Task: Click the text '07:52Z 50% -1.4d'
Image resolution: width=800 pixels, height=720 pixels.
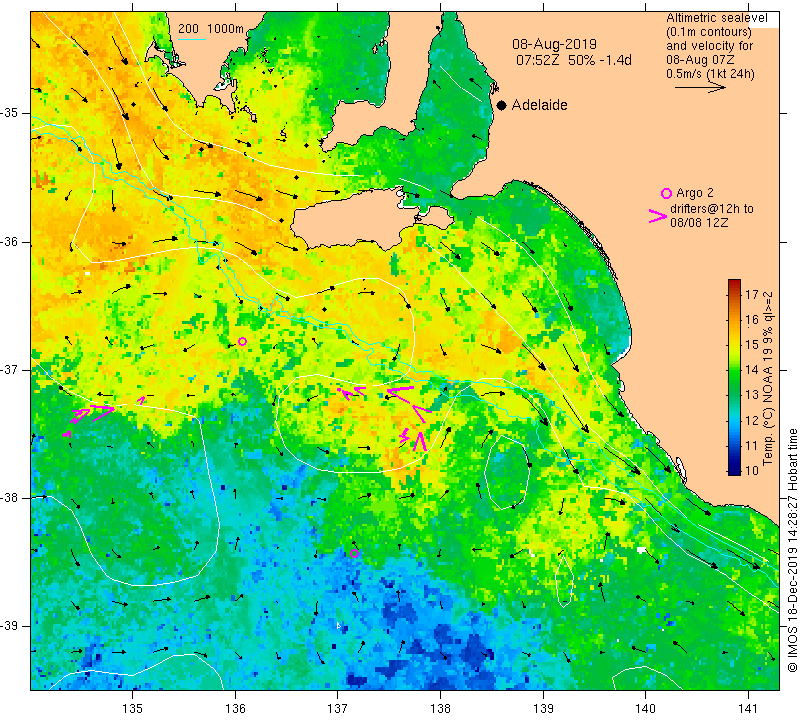Action: coord(574,60)
